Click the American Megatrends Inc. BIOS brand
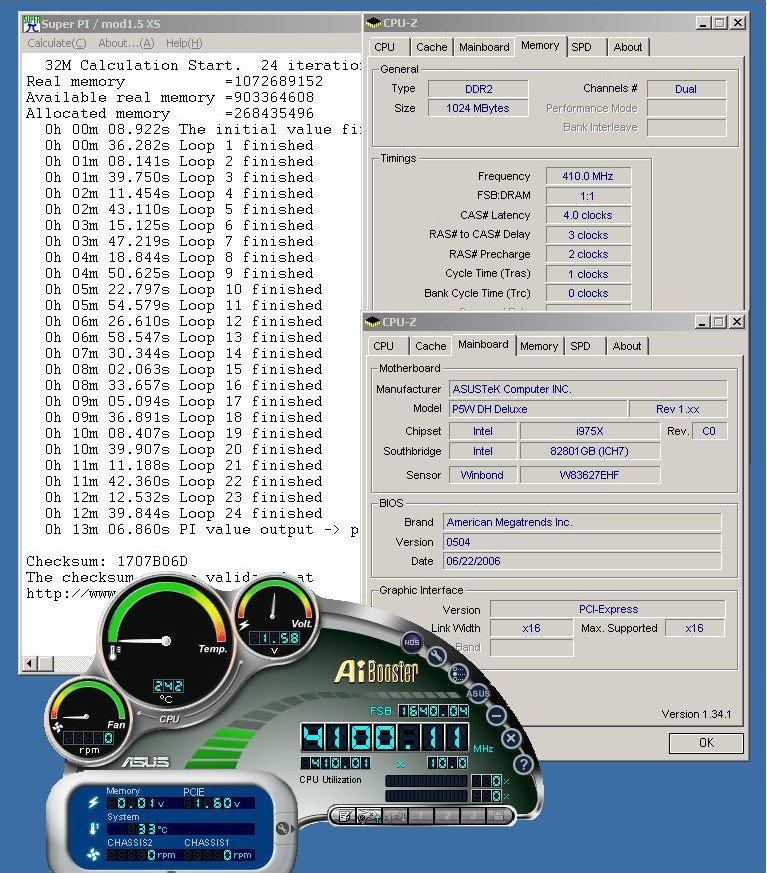The width and height of the screenshot is (767, 873). point(582,522)
